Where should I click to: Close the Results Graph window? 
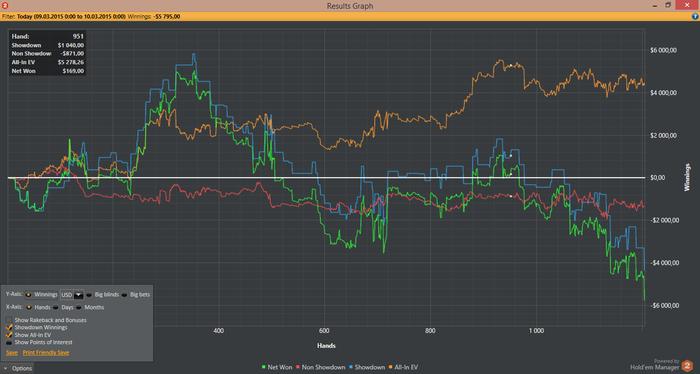click(x=688, y=5)
